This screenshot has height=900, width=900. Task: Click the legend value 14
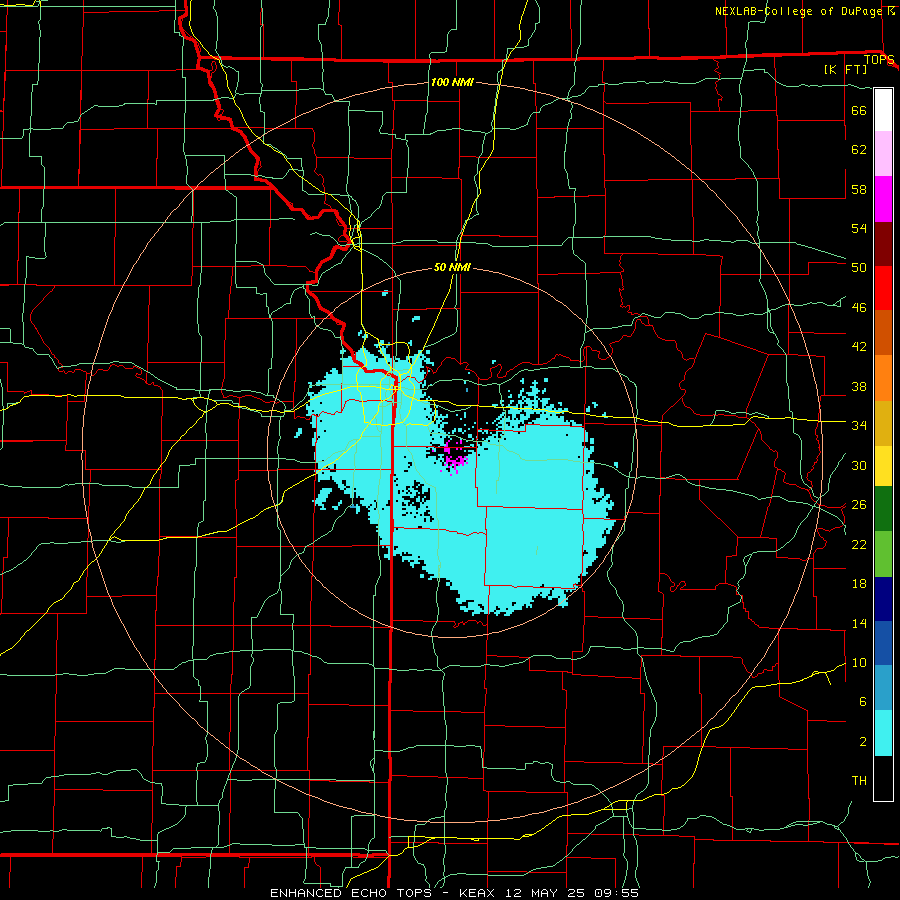[859, 623]
